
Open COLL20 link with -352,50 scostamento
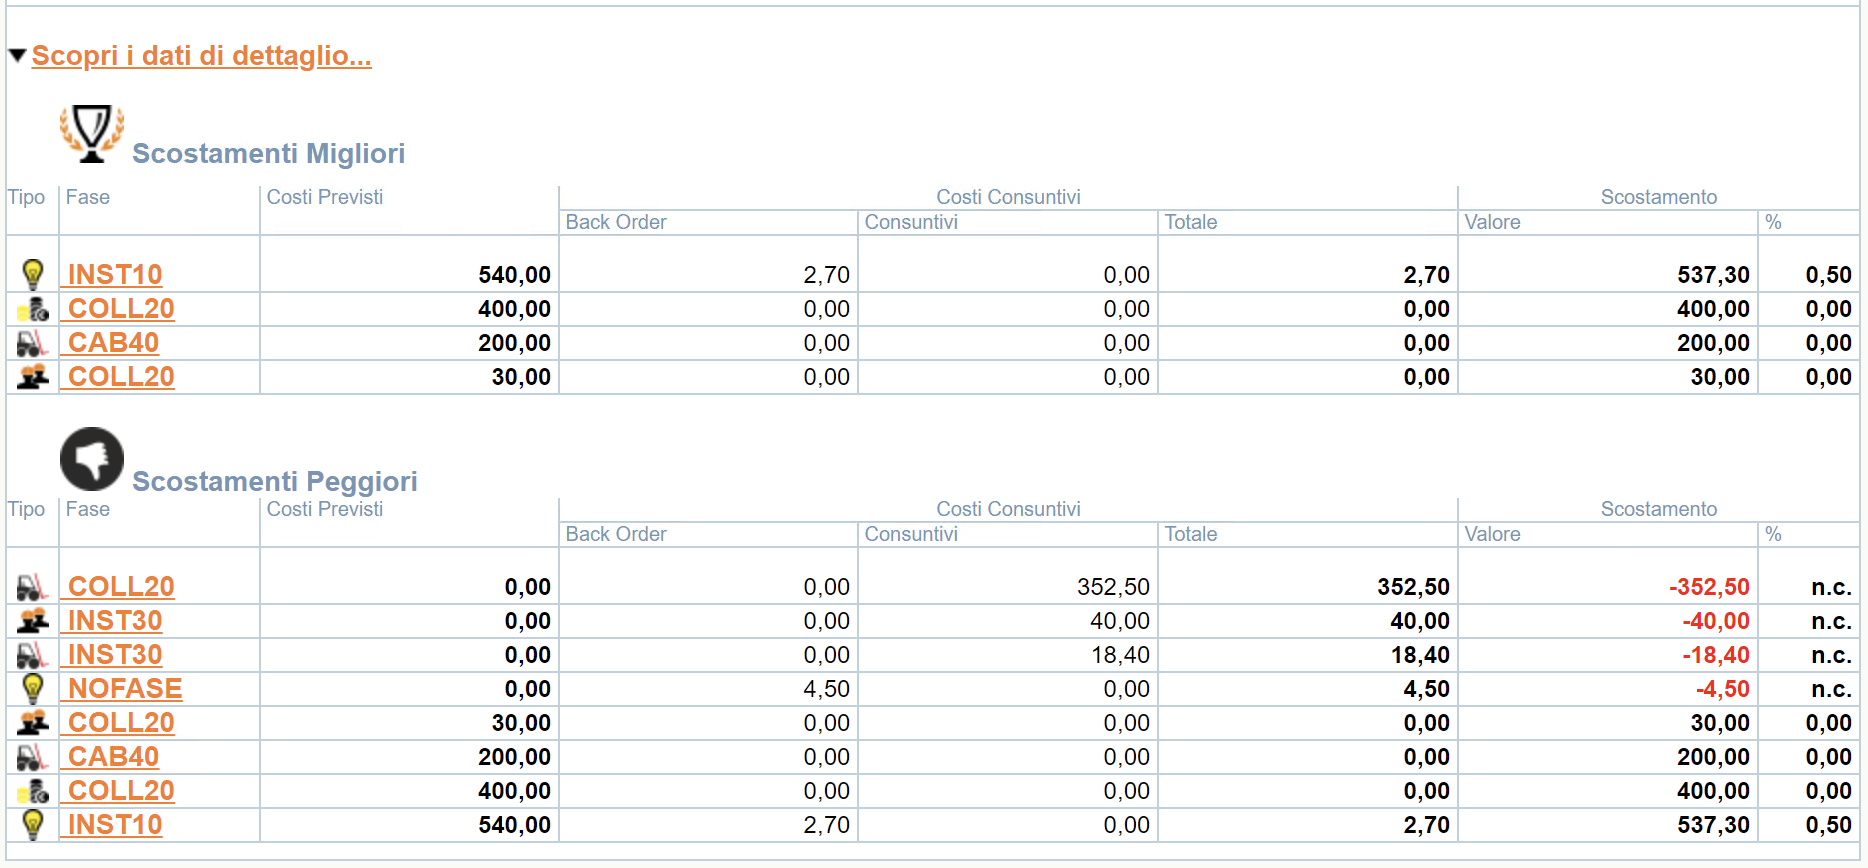pyautogui.click(x=120, y=587)
